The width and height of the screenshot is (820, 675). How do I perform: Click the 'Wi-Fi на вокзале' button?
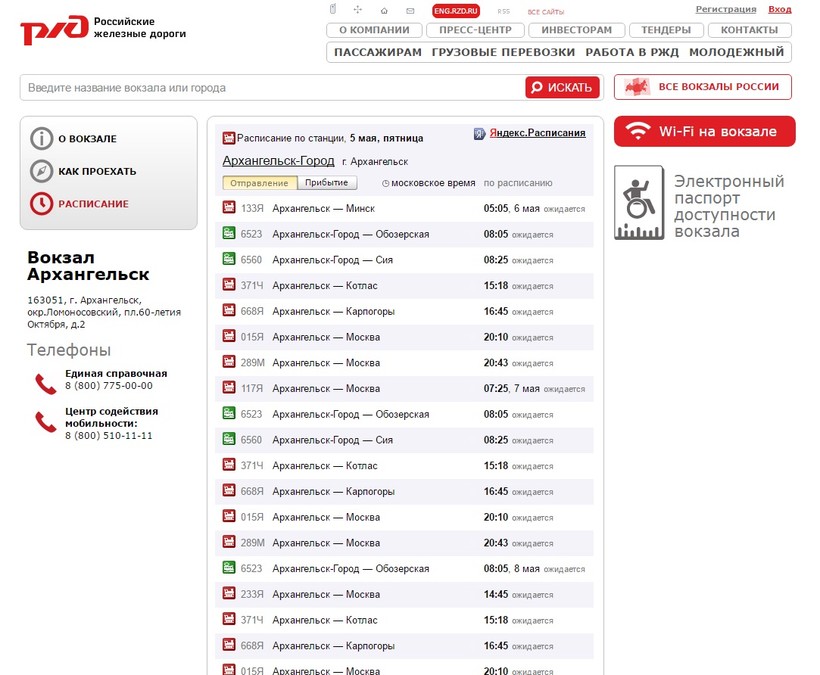704,132
